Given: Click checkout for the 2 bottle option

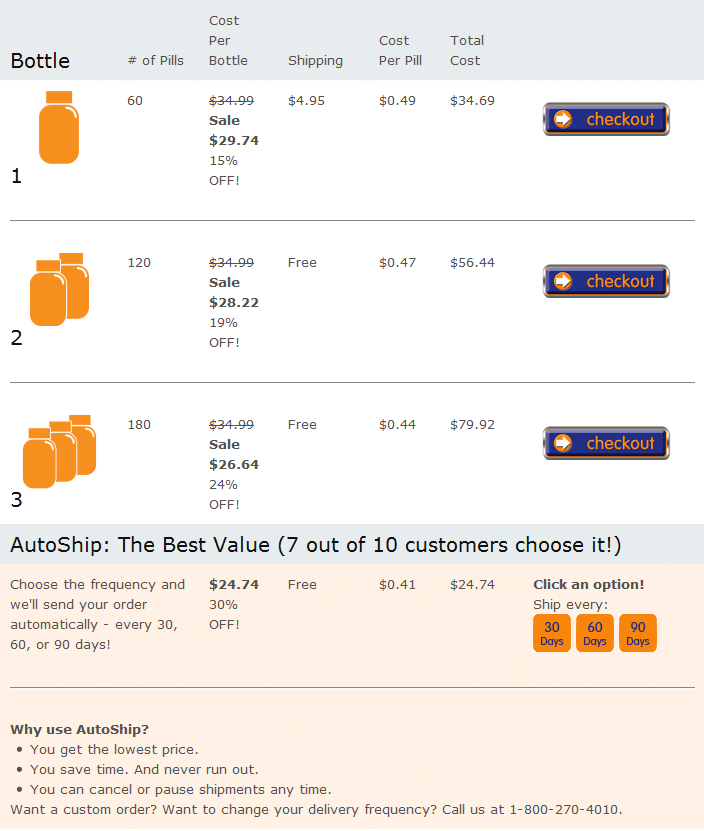Looking at the screenshot, I should tap(606, 281).
